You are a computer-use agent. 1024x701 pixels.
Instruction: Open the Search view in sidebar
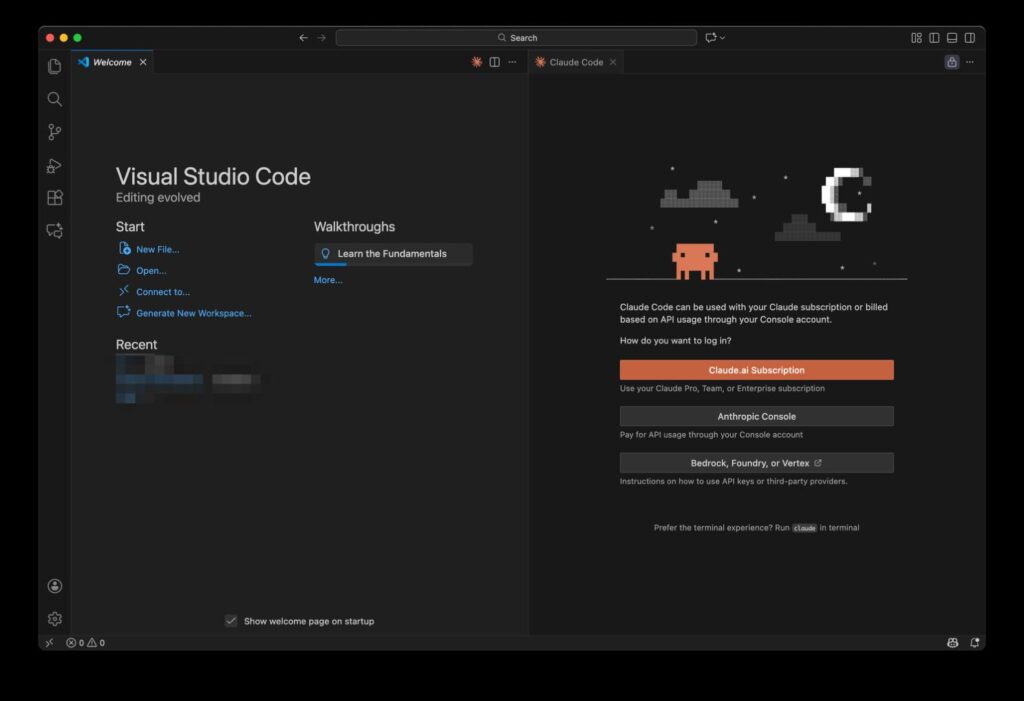coord(55,99)
